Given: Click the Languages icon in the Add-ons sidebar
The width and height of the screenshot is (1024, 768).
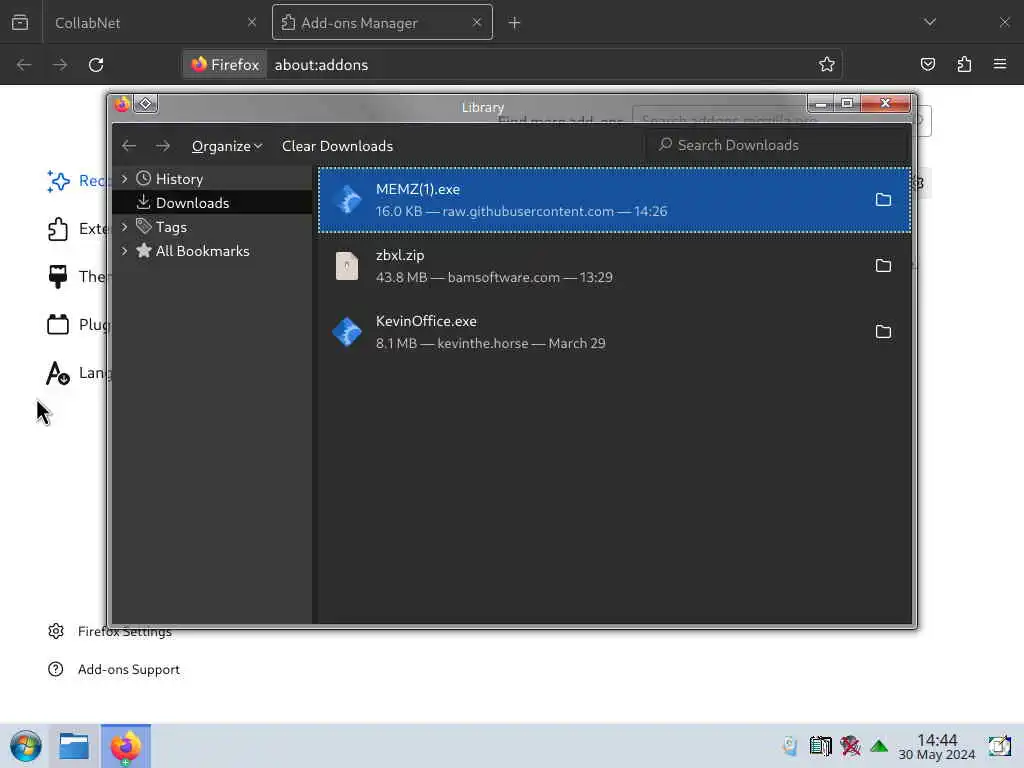Looking at the screenshot, I should 57,373.
